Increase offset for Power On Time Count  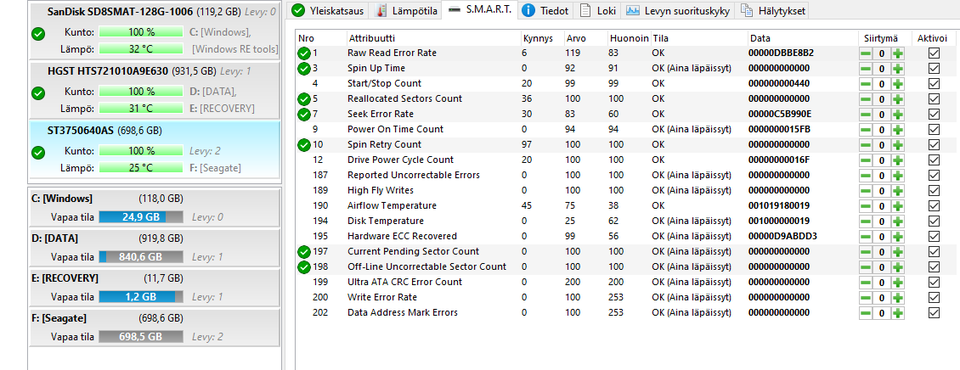coord(898,130)
